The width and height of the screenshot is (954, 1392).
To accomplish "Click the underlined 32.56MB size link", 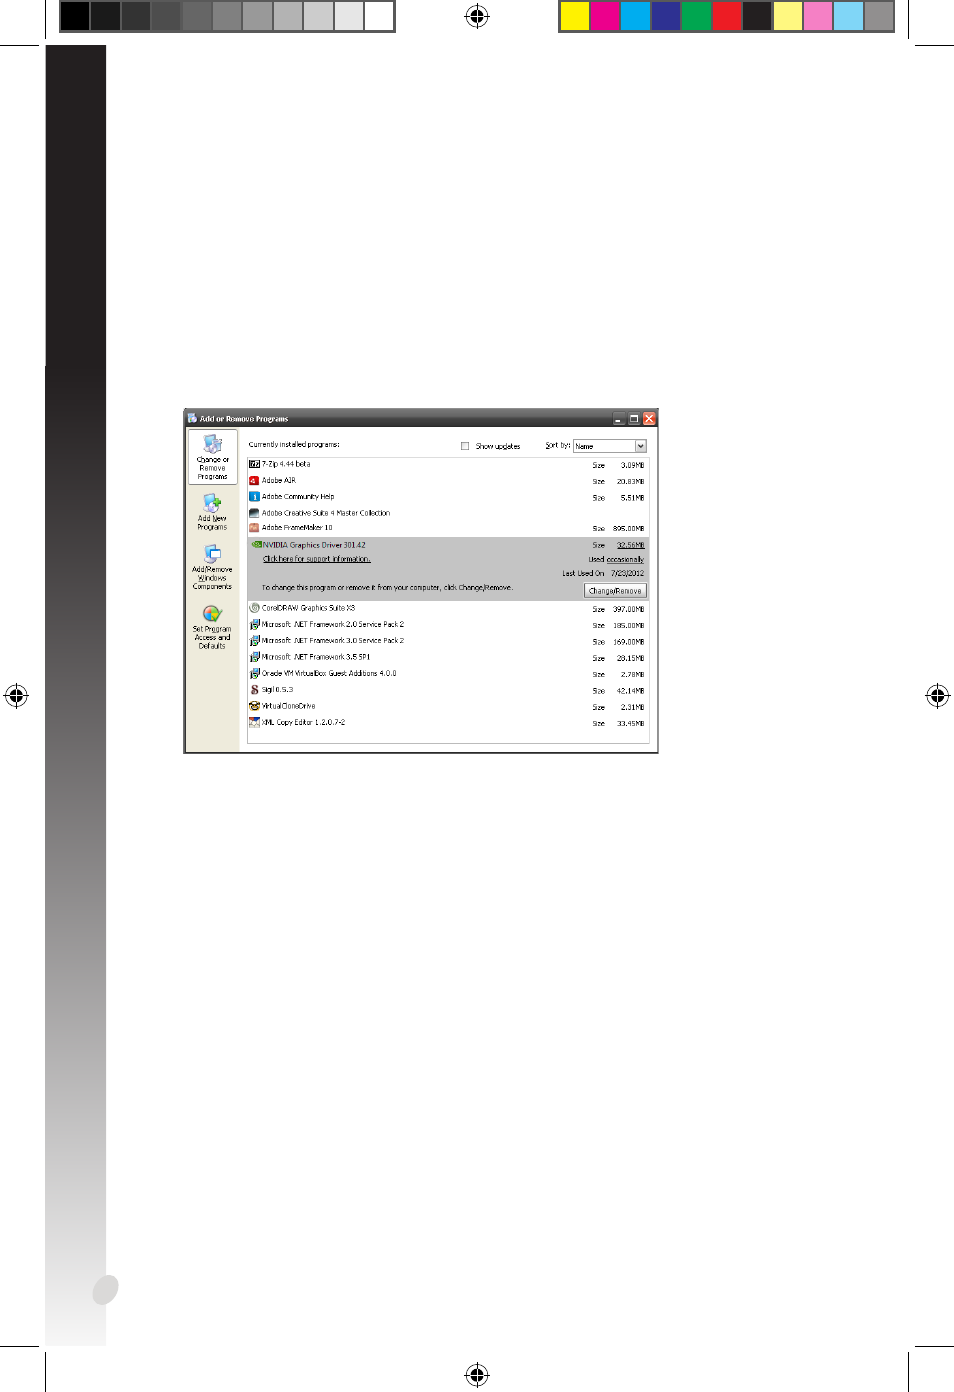I will coord(630,546).
